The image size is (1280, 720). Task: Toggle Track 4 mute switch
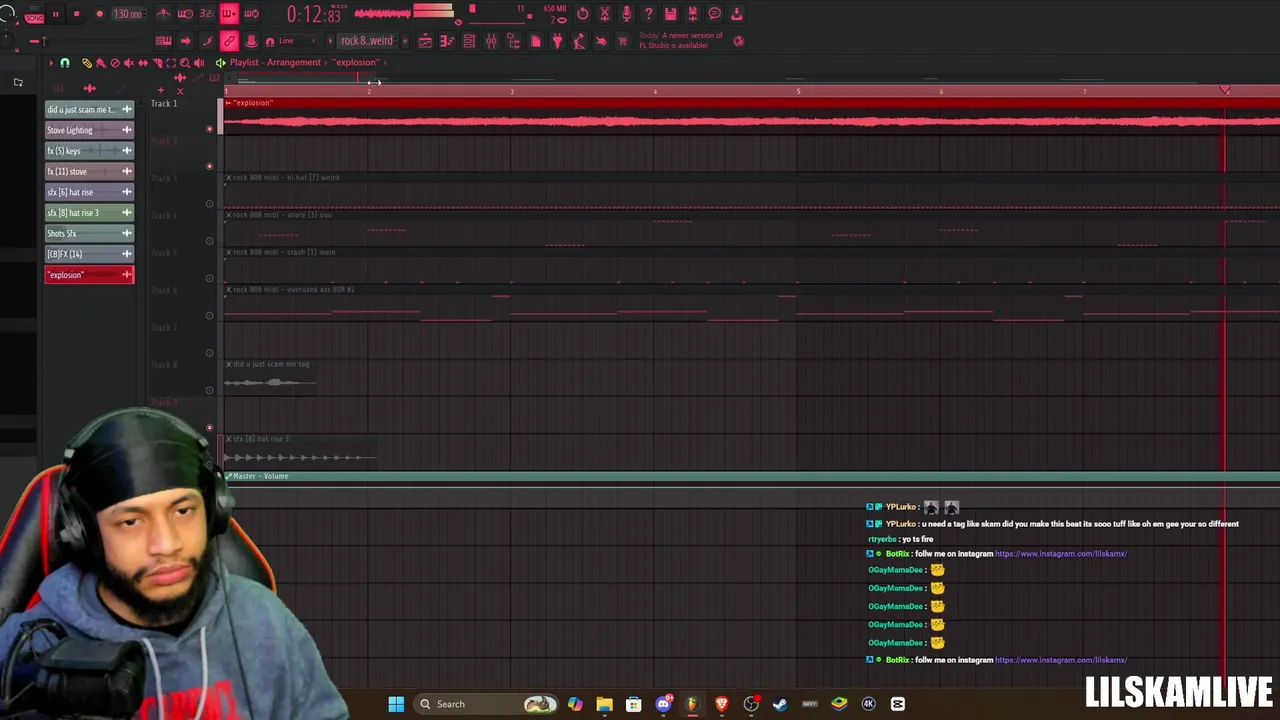[209, 241]
